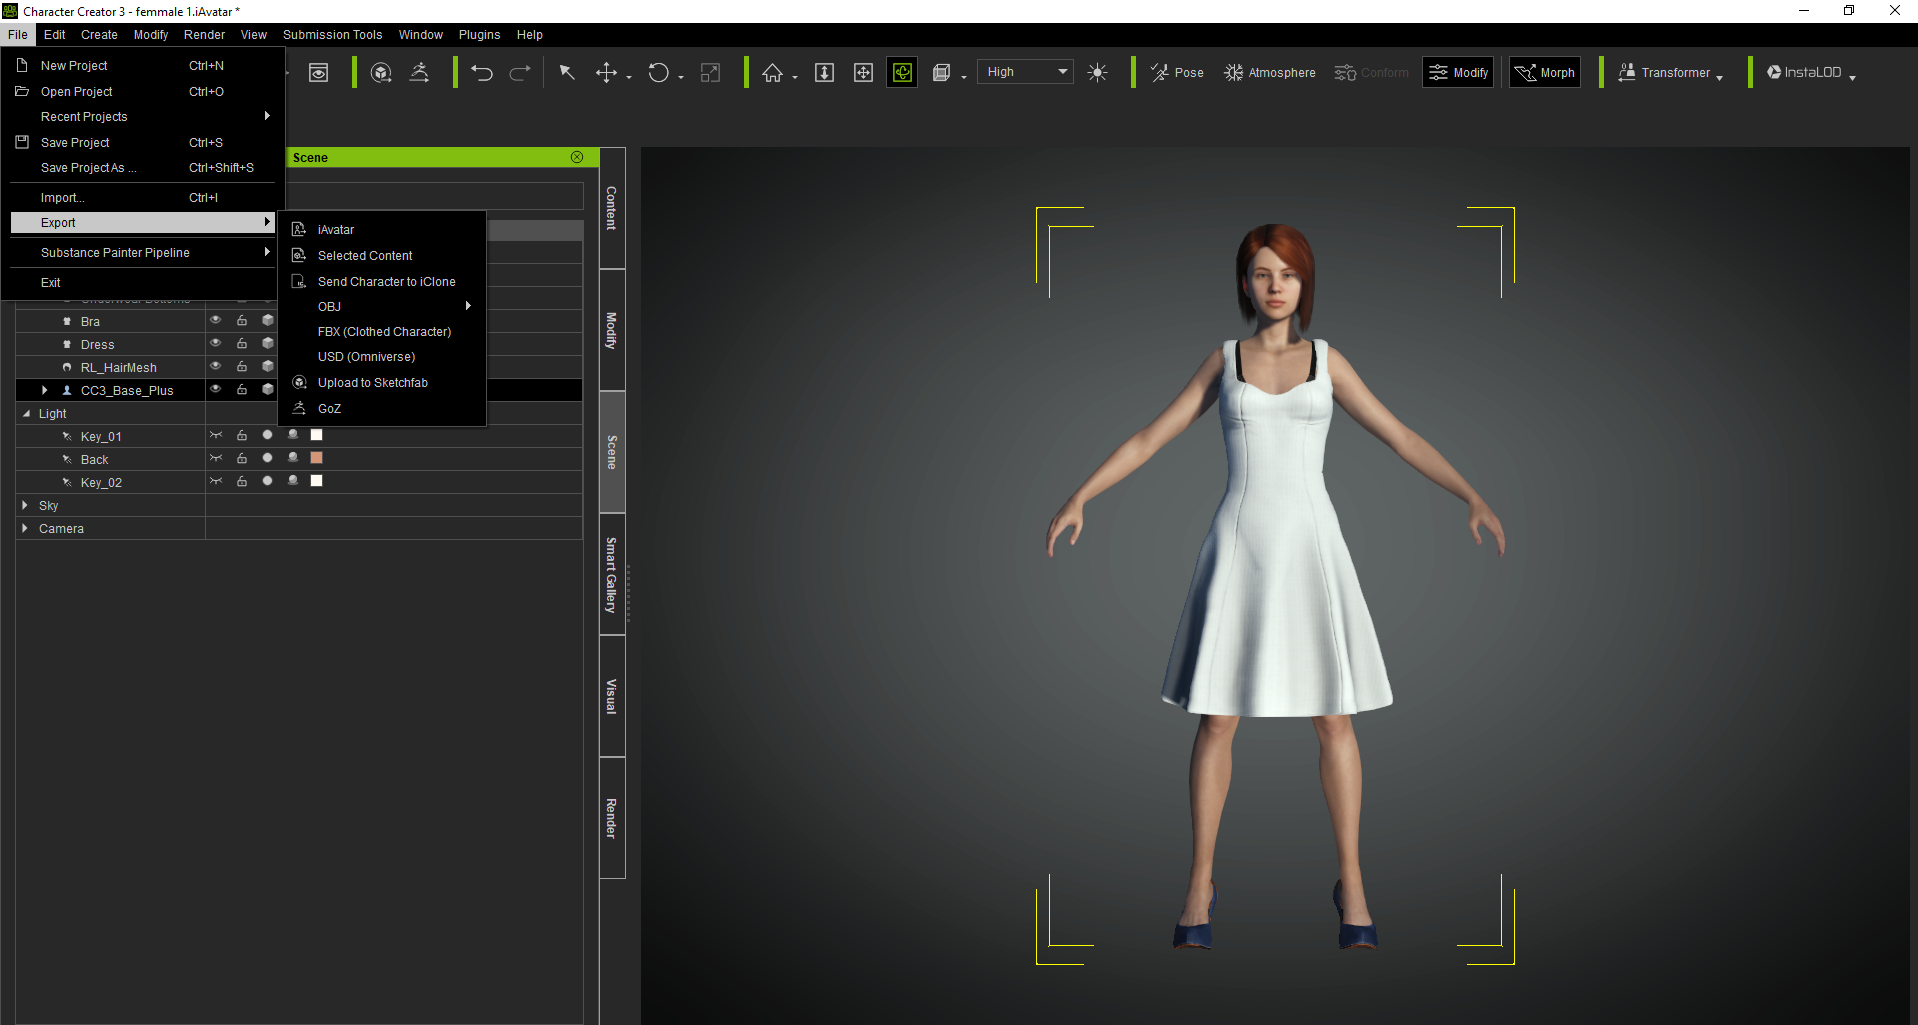Open the Substance Painter Pipeline submenu
This screenshot has height=1025, width=1918.
pyautogui.click(x=143, y=252)
